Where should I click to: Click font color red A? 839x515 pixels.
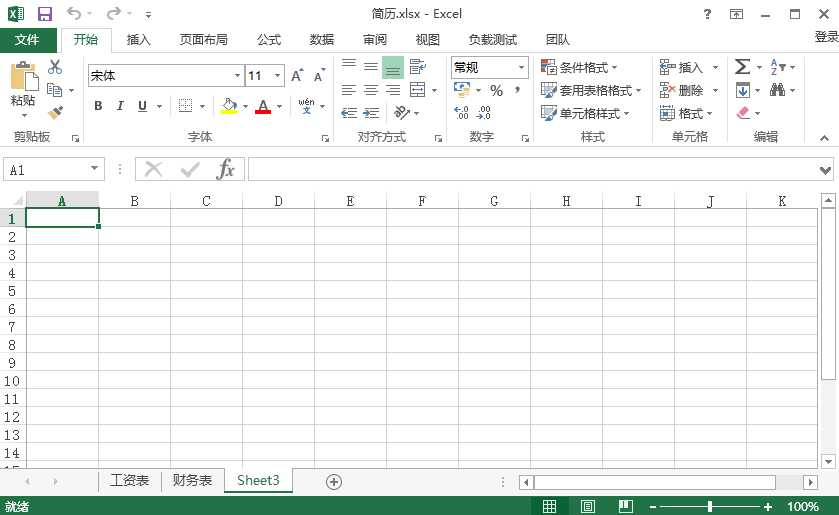[x=263, y=106]
